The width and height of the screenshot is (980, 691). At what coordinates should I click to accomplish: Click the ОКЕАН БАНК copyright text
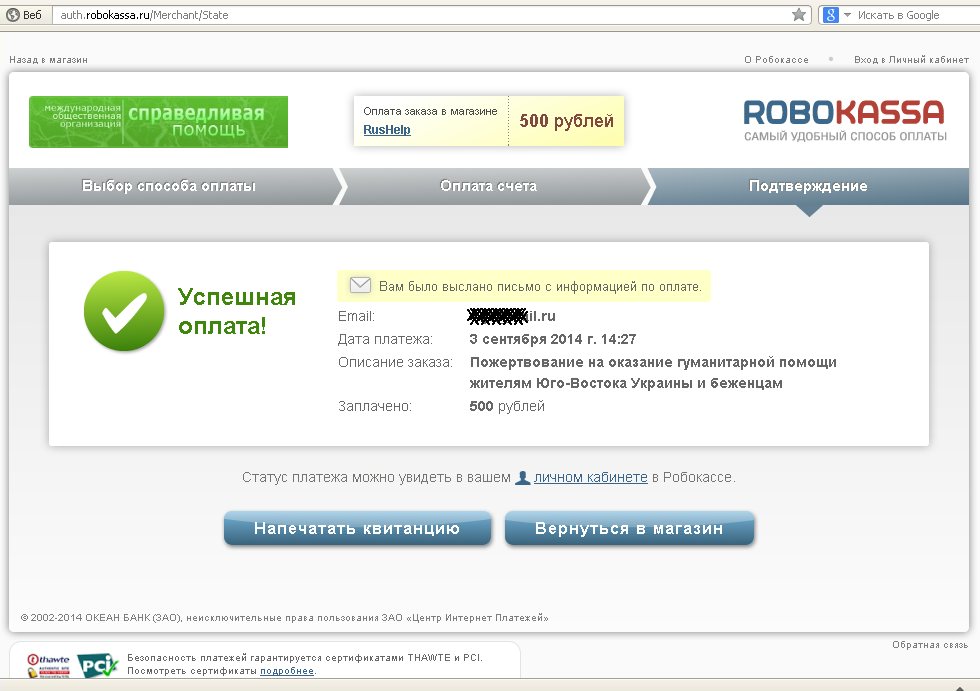284,617
